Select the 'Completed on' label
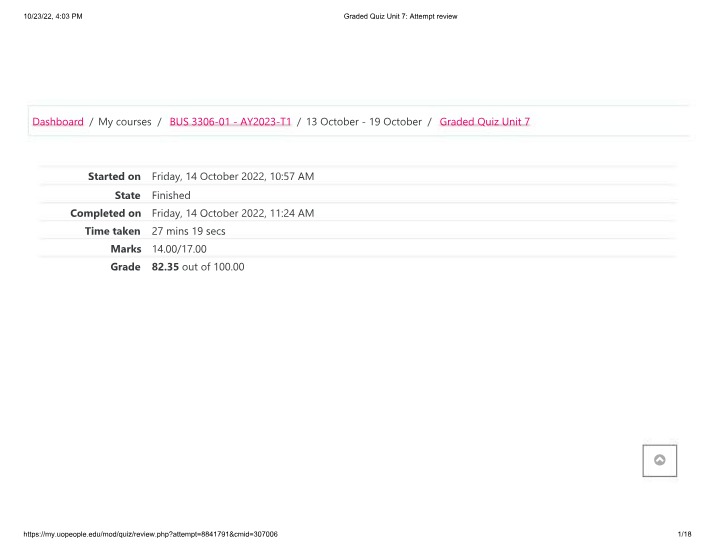Viewport: 714px width, 552px height. [x=106, y=213]
